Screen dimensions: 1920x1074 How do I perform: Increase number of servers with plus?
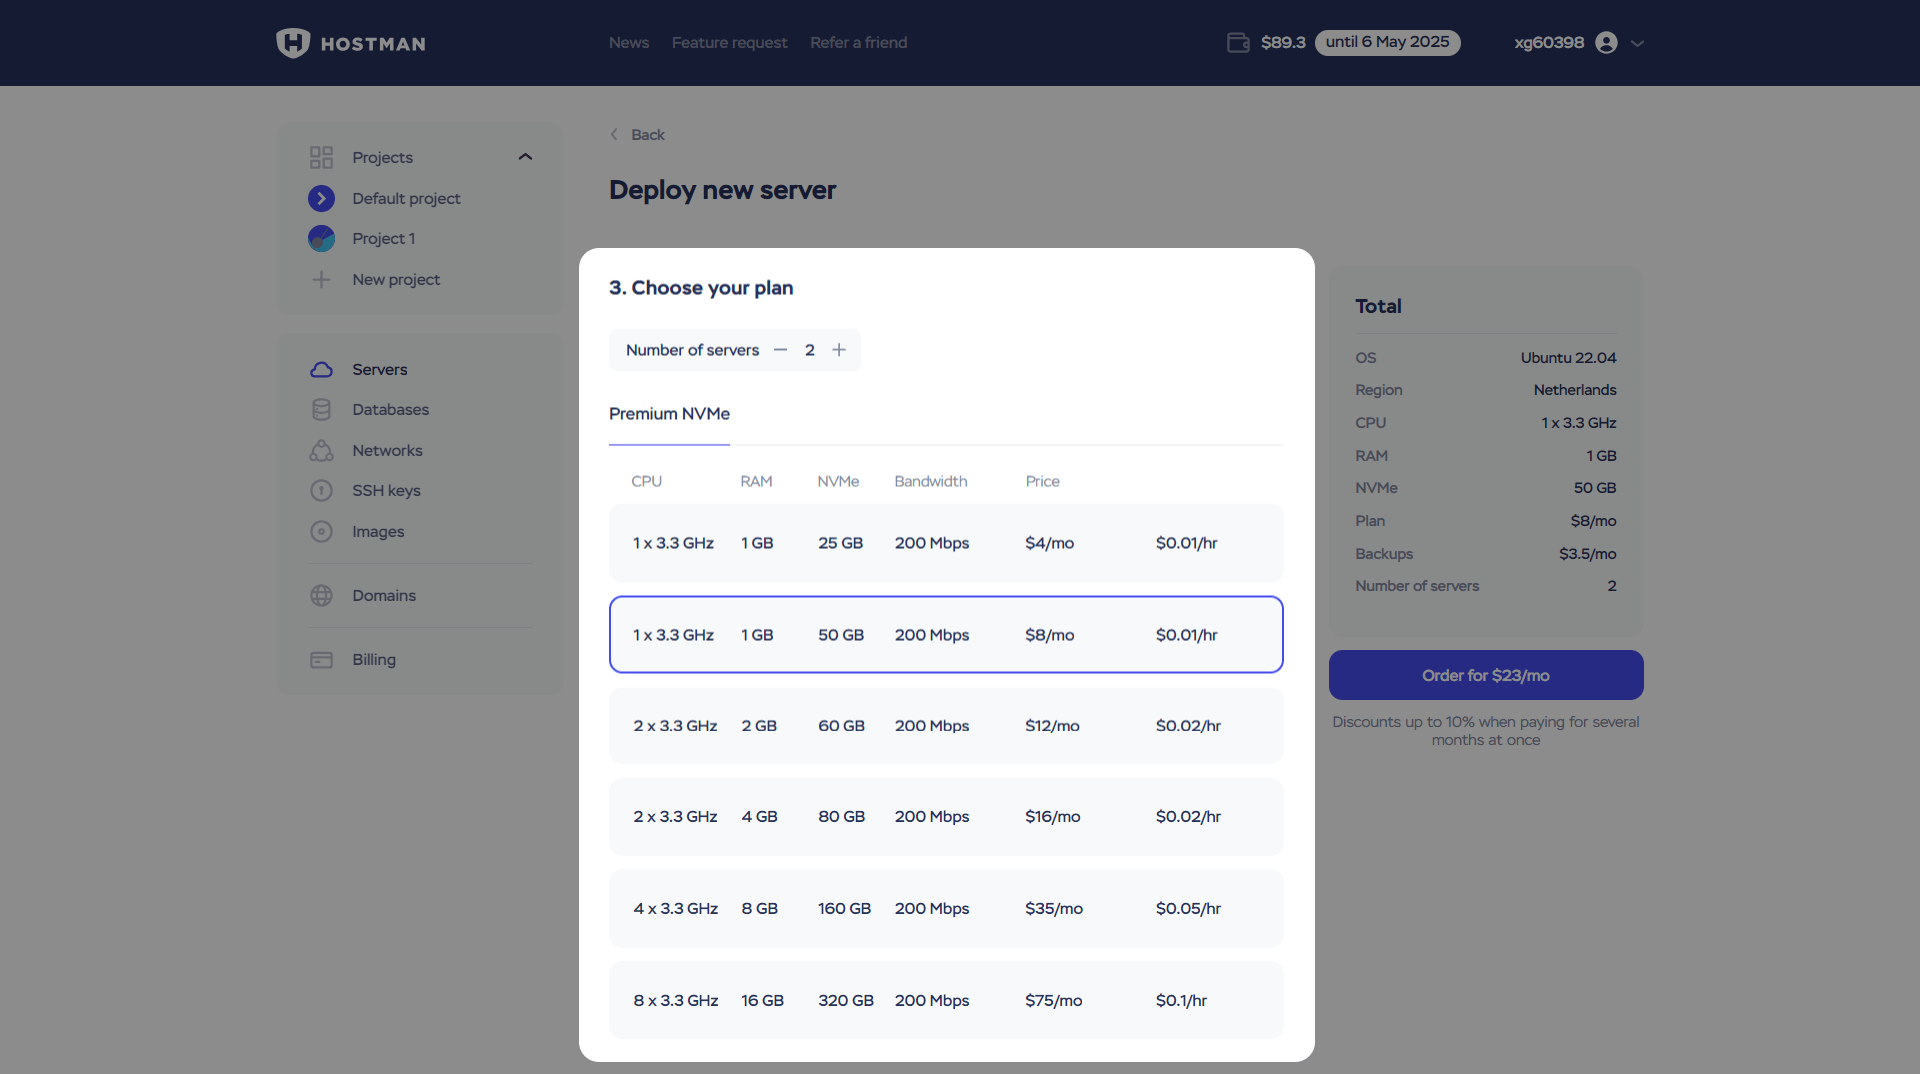coord(839,350)
